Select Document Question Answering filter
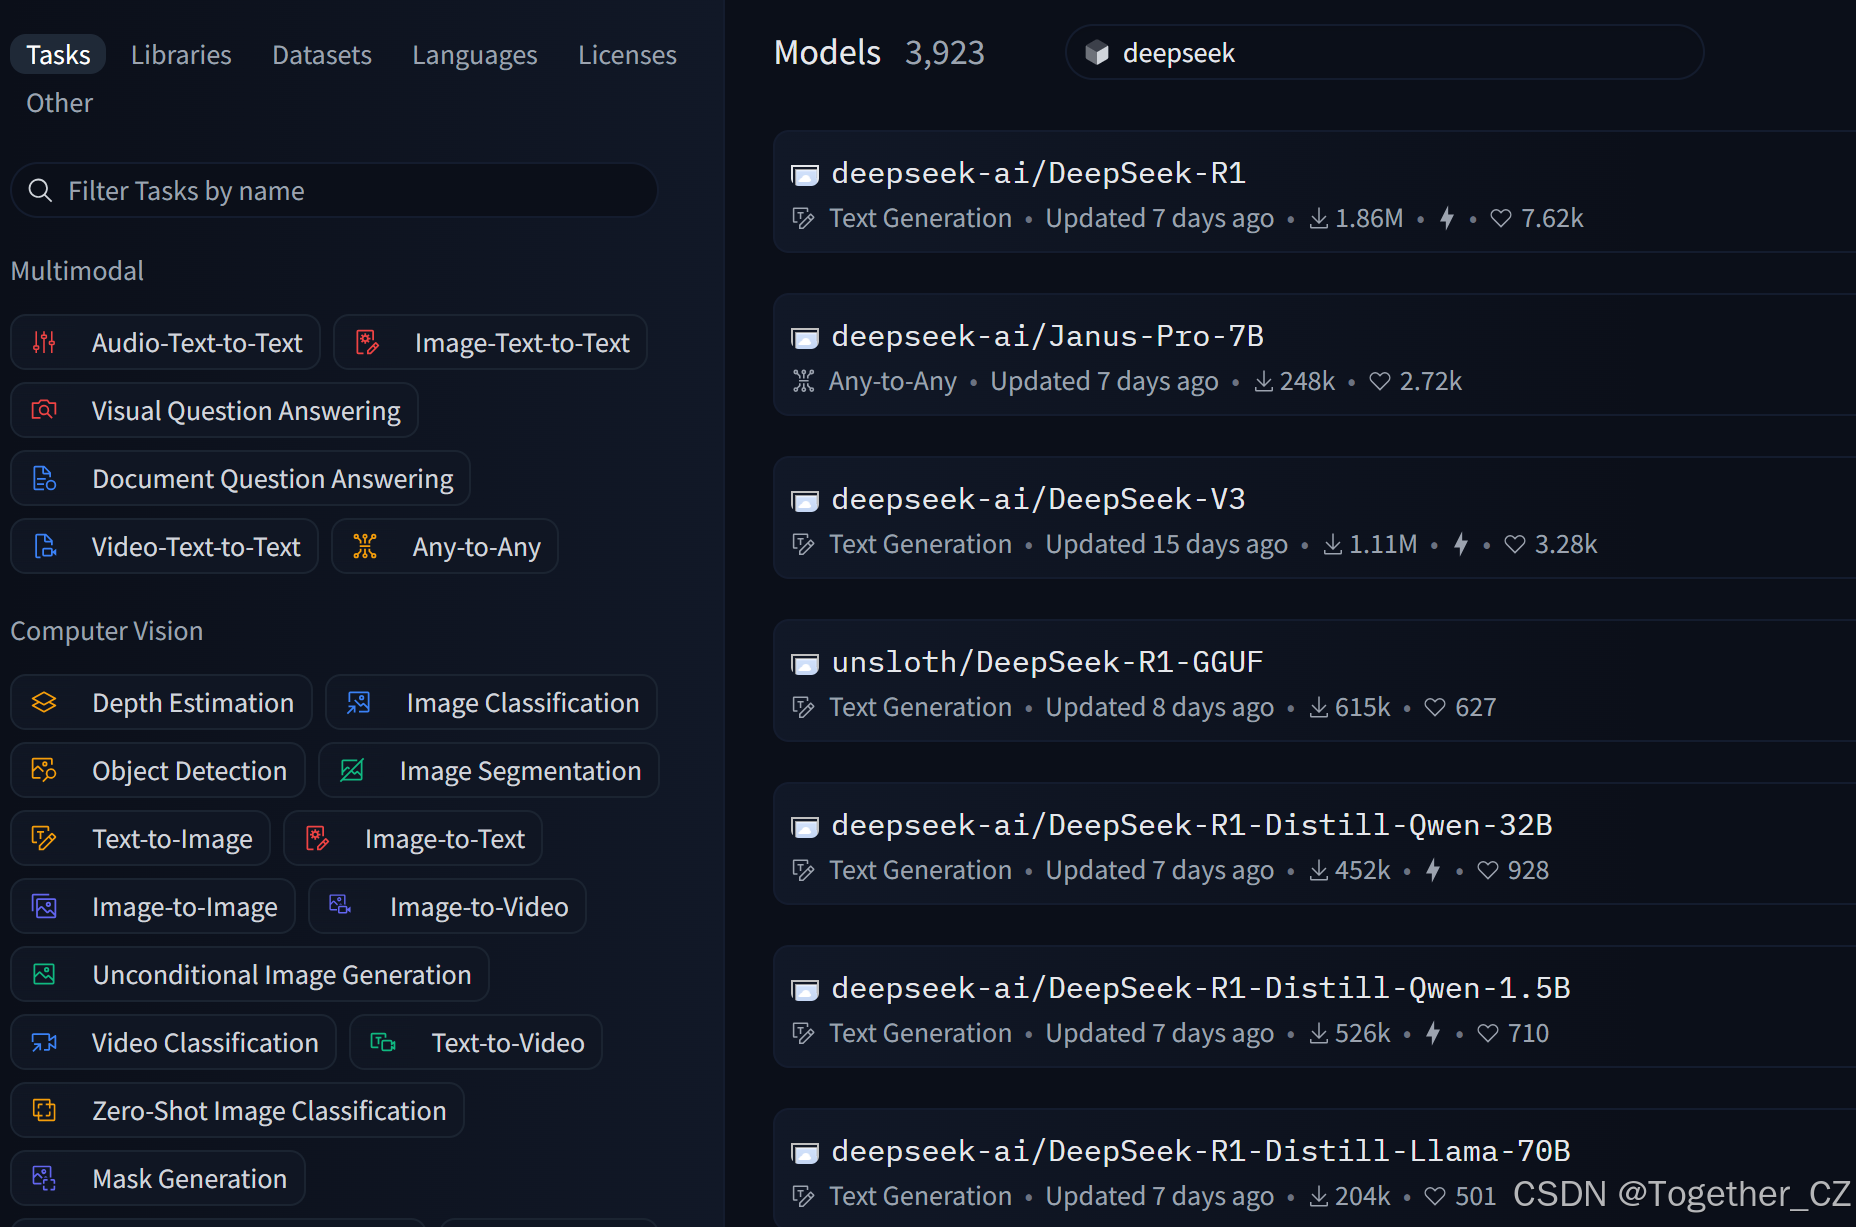The image size is (1856, 1227). [x=240, y=479]
